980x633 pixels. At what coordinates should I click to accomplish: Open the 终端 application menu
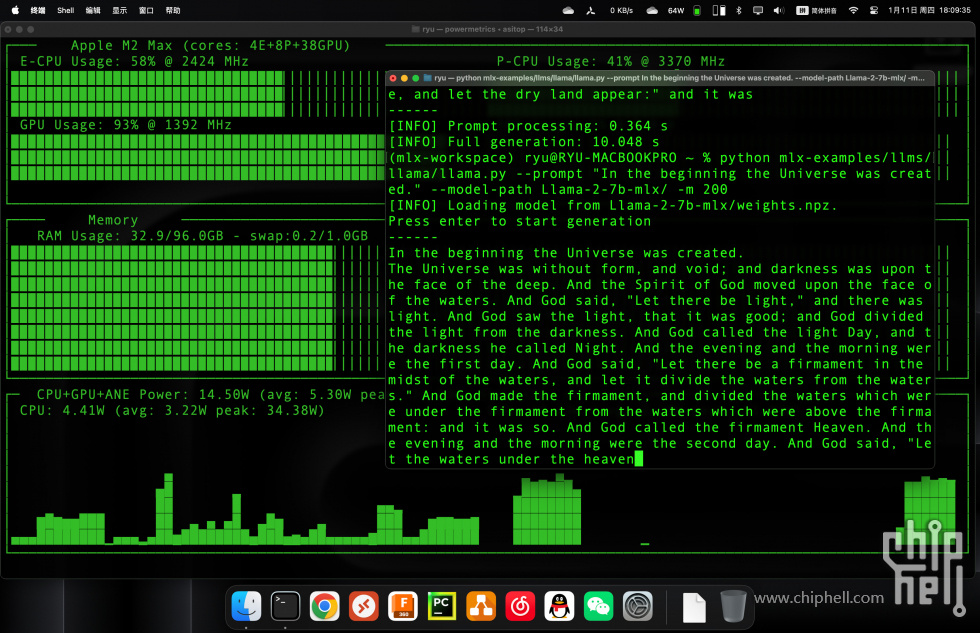pos(38,10)
